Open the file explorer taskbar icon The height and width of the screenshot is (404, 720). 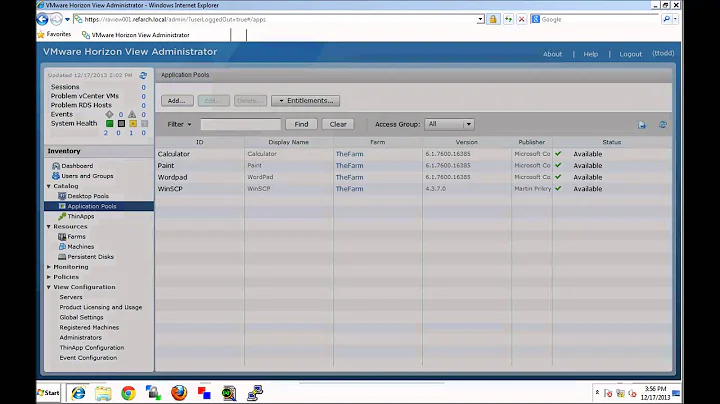pyautogui.click(x=103, y=393)
